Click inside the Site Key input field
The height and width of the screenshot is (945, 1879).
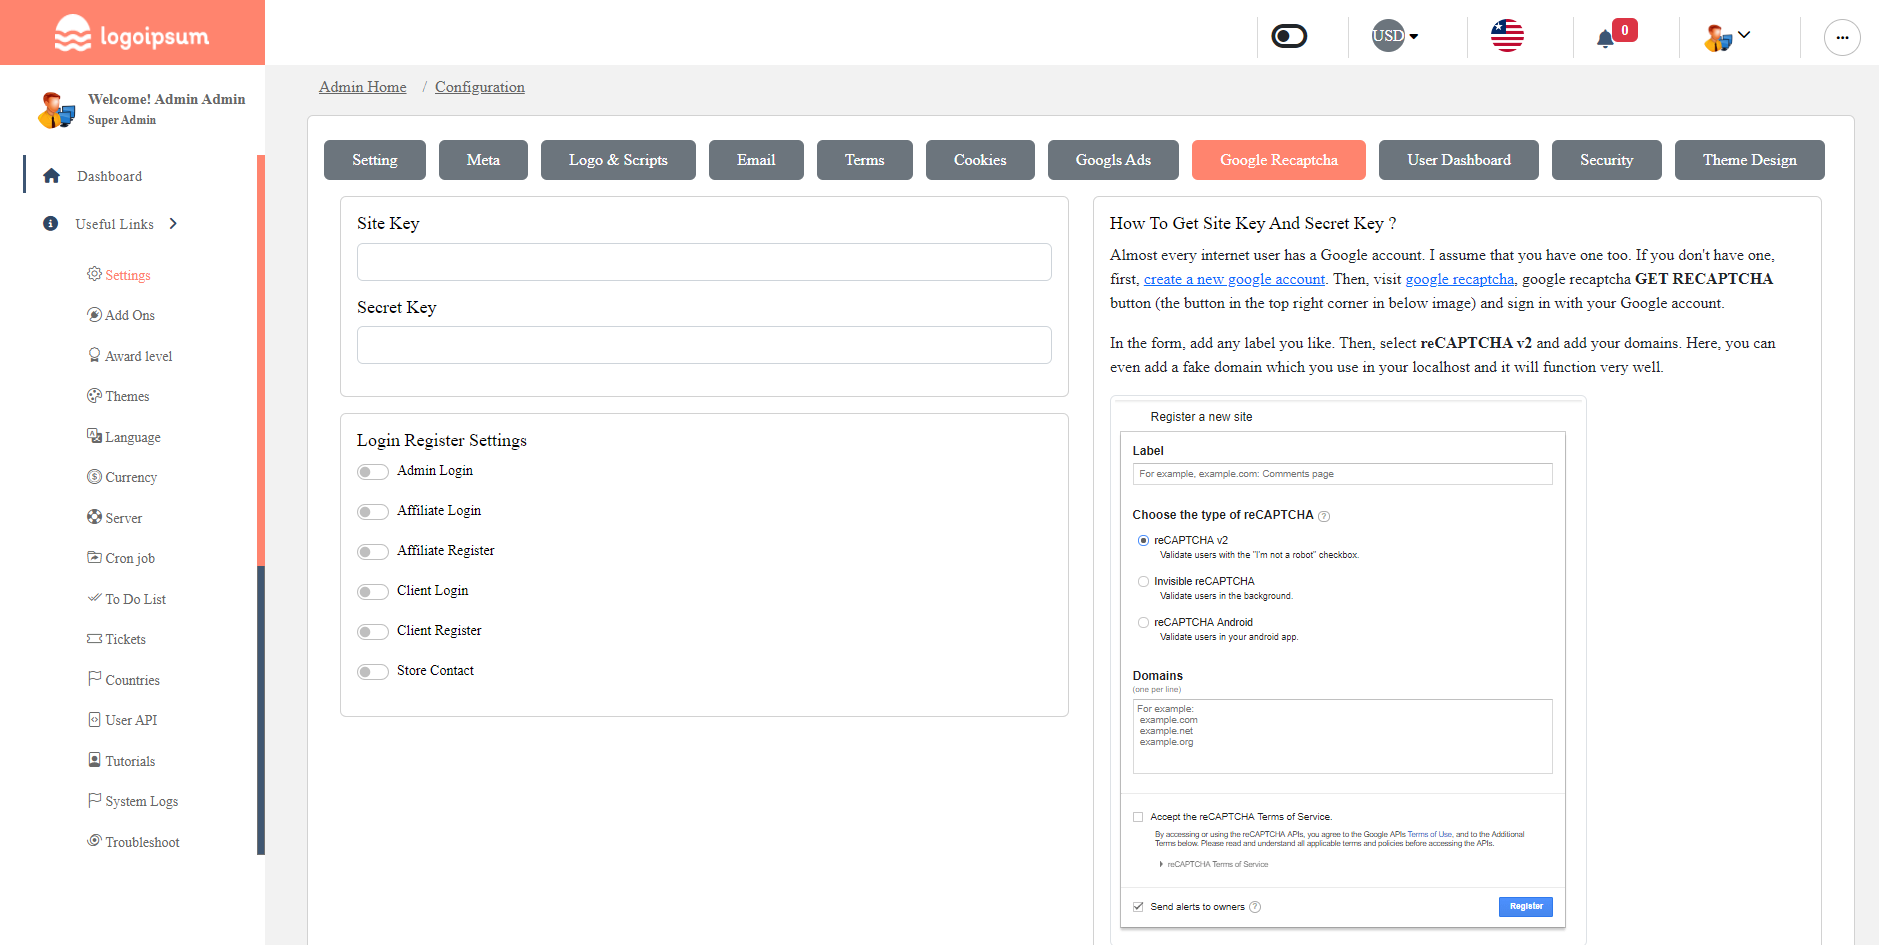click(x=703, y=262)
